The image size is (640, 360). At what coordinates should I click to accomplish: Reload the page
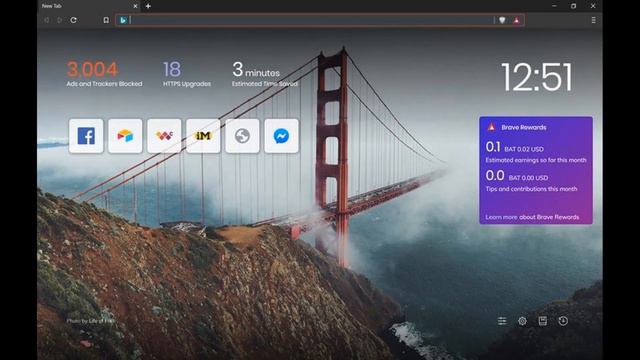click(x=73, y=20)
